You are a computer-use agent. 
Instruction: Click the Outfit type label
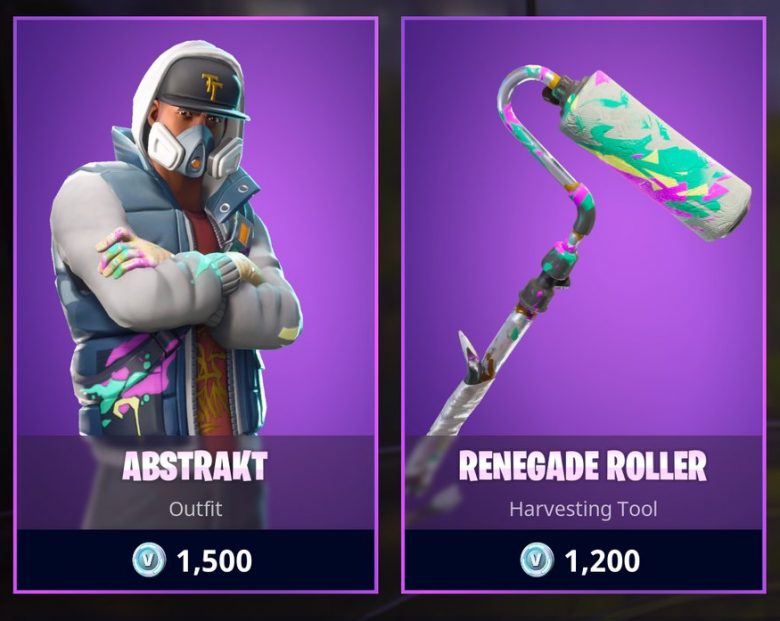195,509
